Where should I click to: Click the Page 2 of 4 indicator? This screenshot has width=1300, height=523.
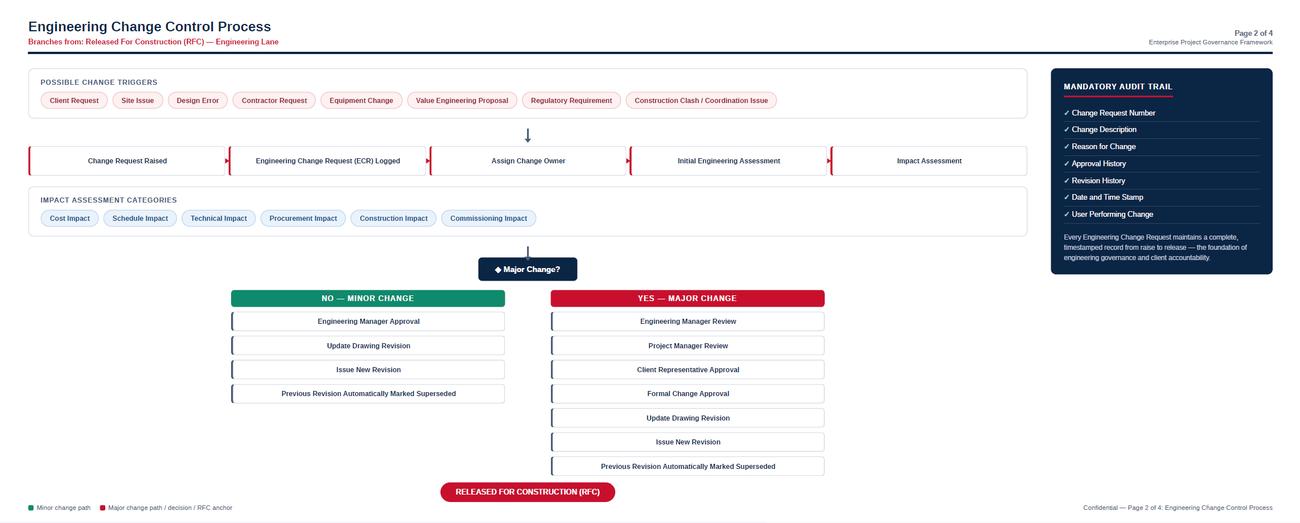(1254, 33)
